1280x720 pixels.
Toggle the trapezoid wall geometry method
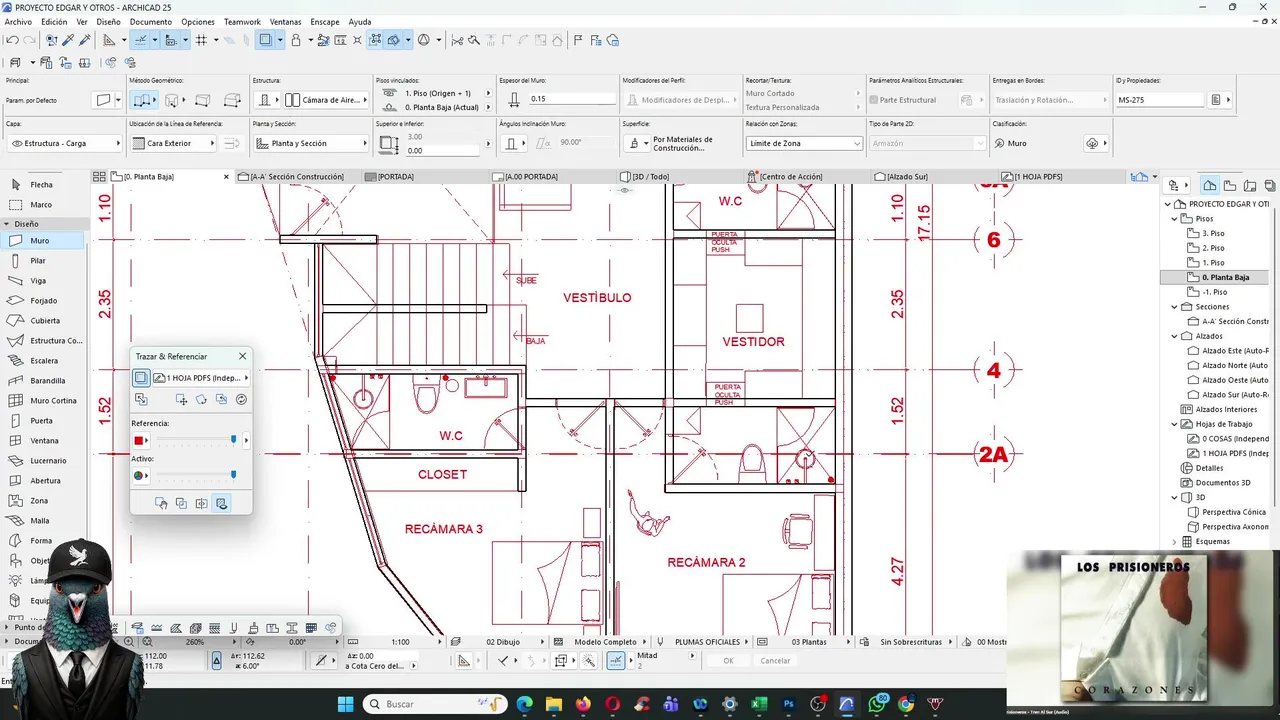pyautogui.click(x=203, y=100)
